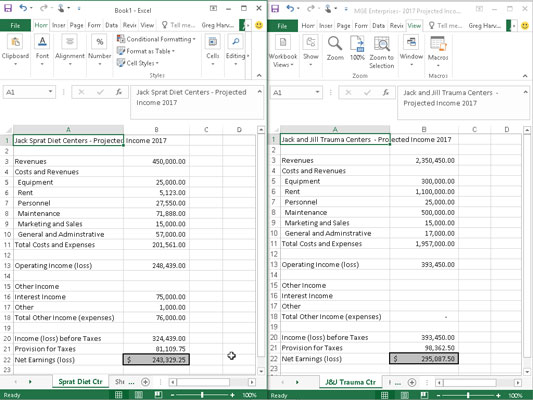Open Alignment group in Book1 ribbon
This screenshot has width=533, height=400.
(70, 51)
